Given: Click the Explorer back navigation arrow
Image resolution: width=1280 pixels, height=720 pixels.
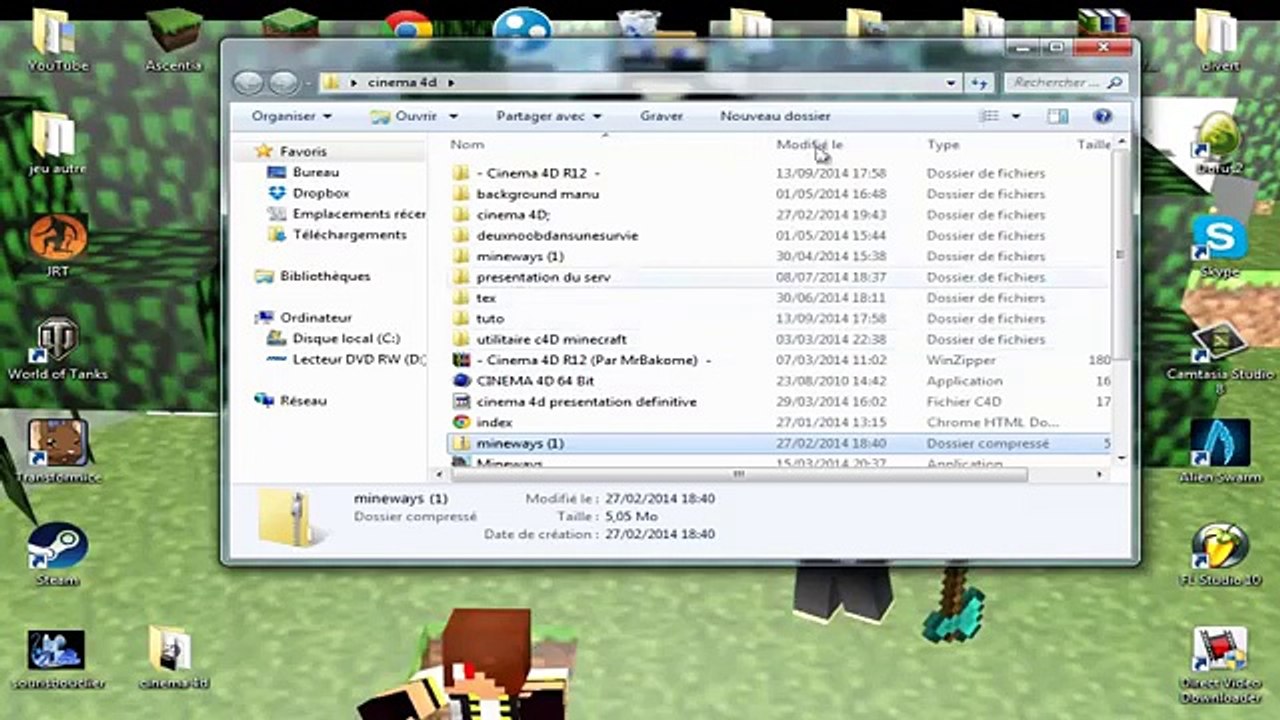Looking at the screenshot, I should pyautogui.click(x=248, y=83).
